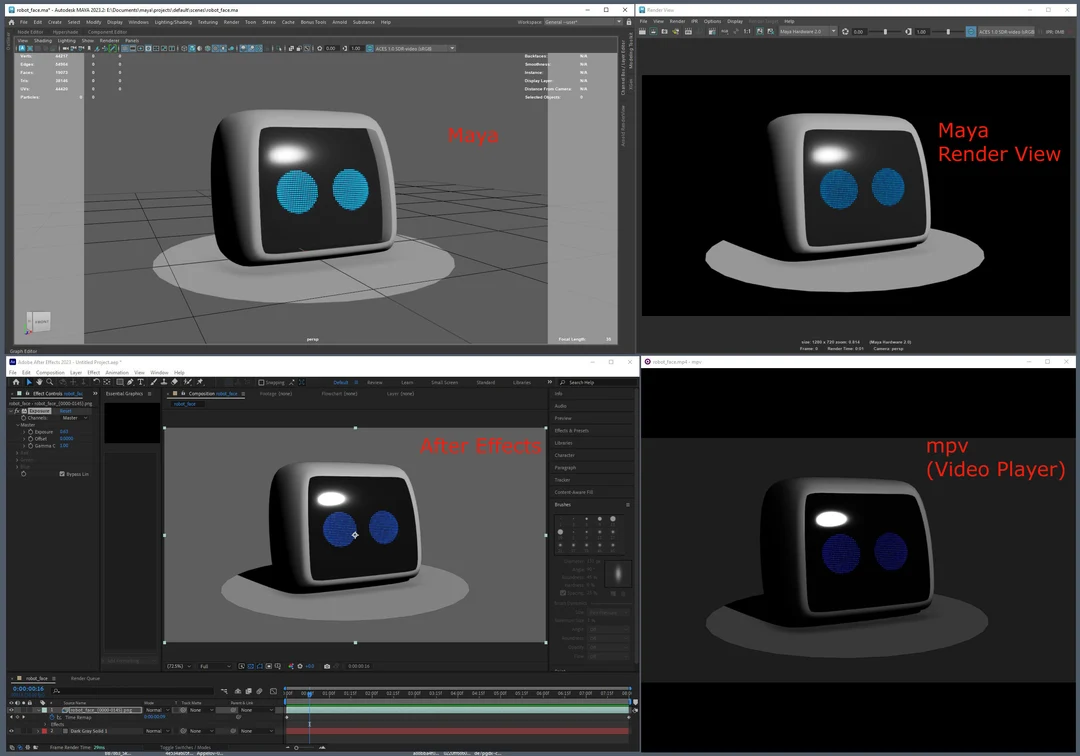Enable Snapping in the After Effects toolbar
The image size is (1080, 756).
point(263,382)
